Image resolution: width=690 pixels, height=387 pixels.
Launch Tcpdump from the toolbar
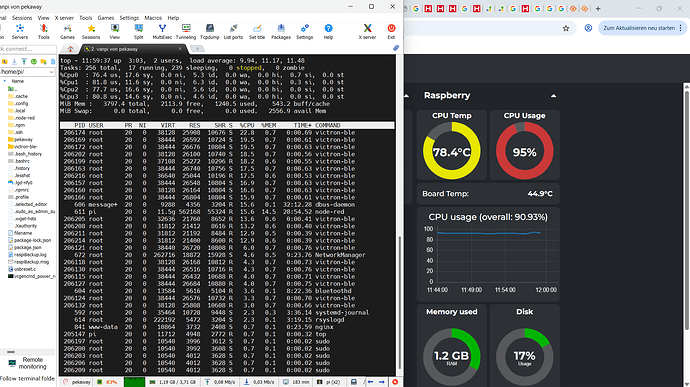coord(209,32)
